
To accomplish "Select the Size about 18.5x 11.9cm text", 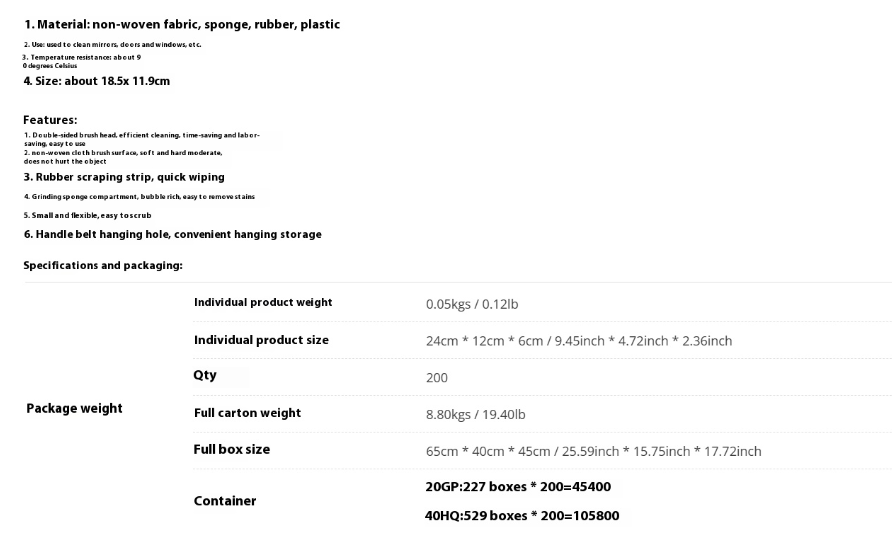I will point(97,81).
